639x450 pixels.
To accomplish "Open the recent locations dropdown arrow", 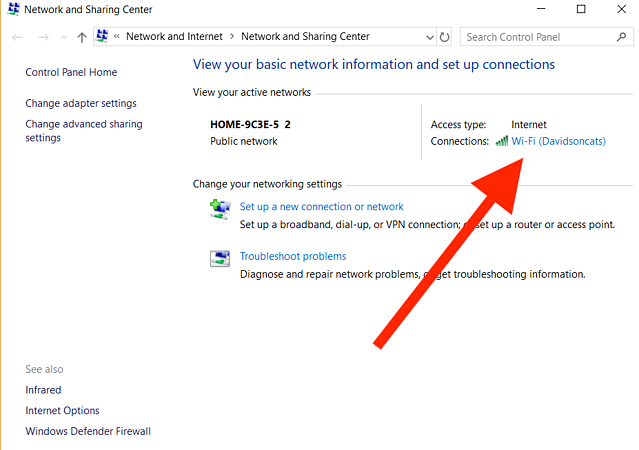I will tap(64, 37).
